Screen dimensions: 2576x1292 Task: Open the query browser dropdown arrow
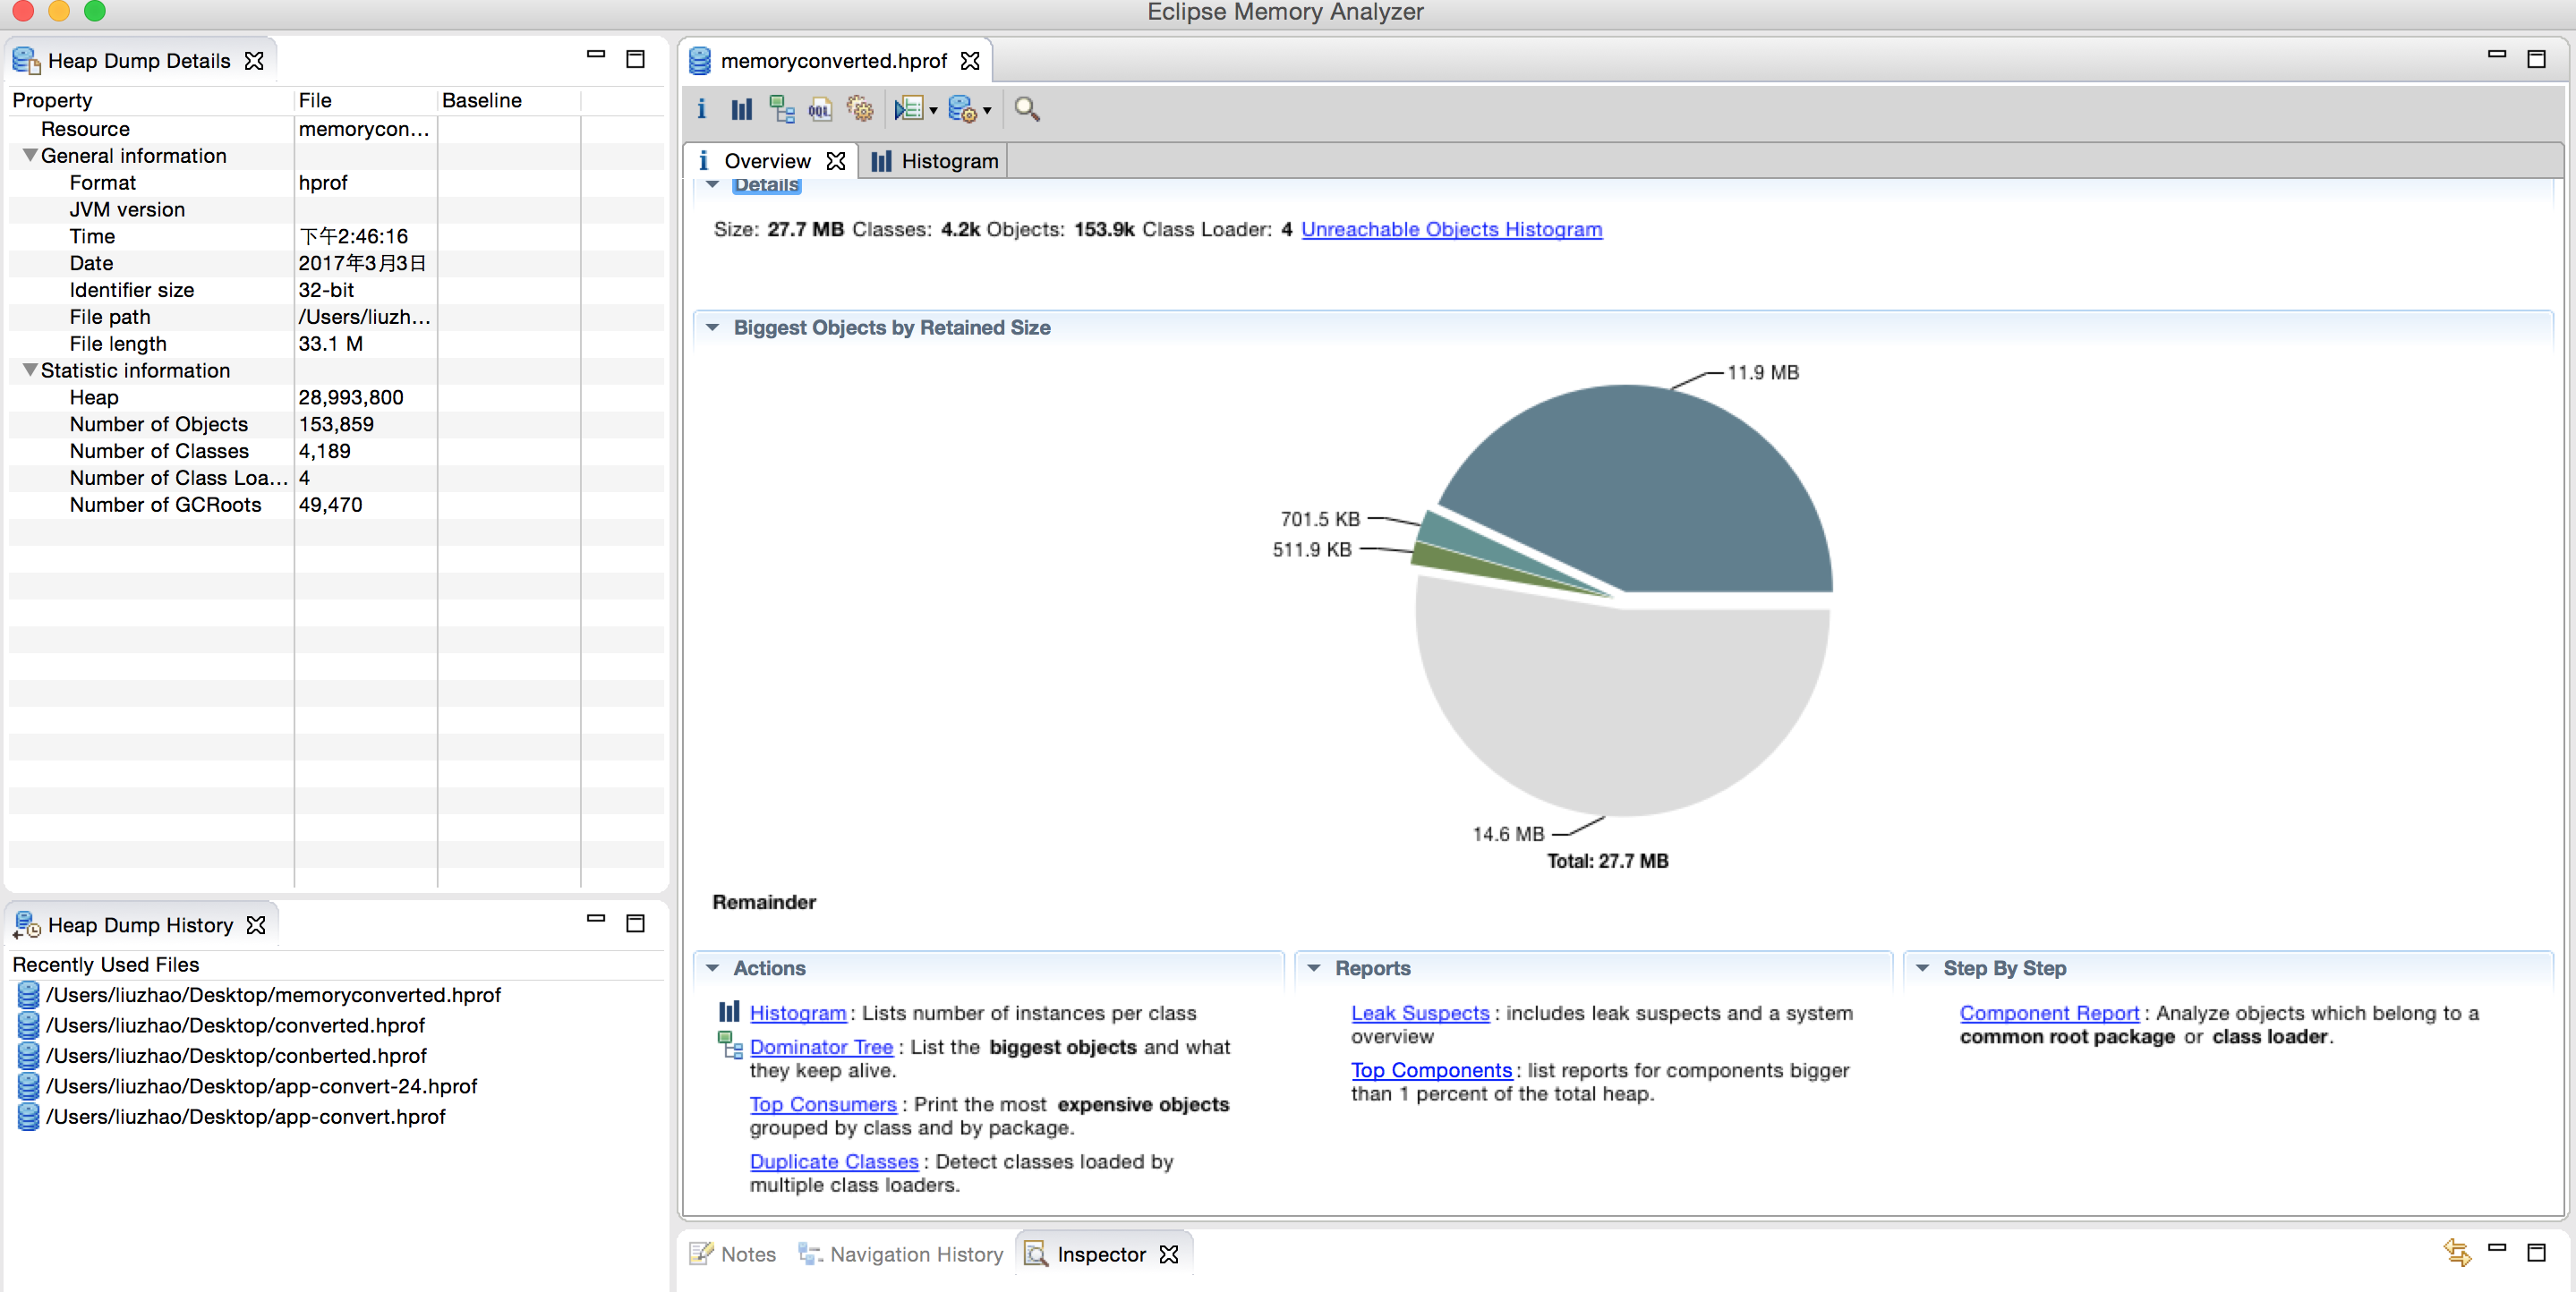987,110
